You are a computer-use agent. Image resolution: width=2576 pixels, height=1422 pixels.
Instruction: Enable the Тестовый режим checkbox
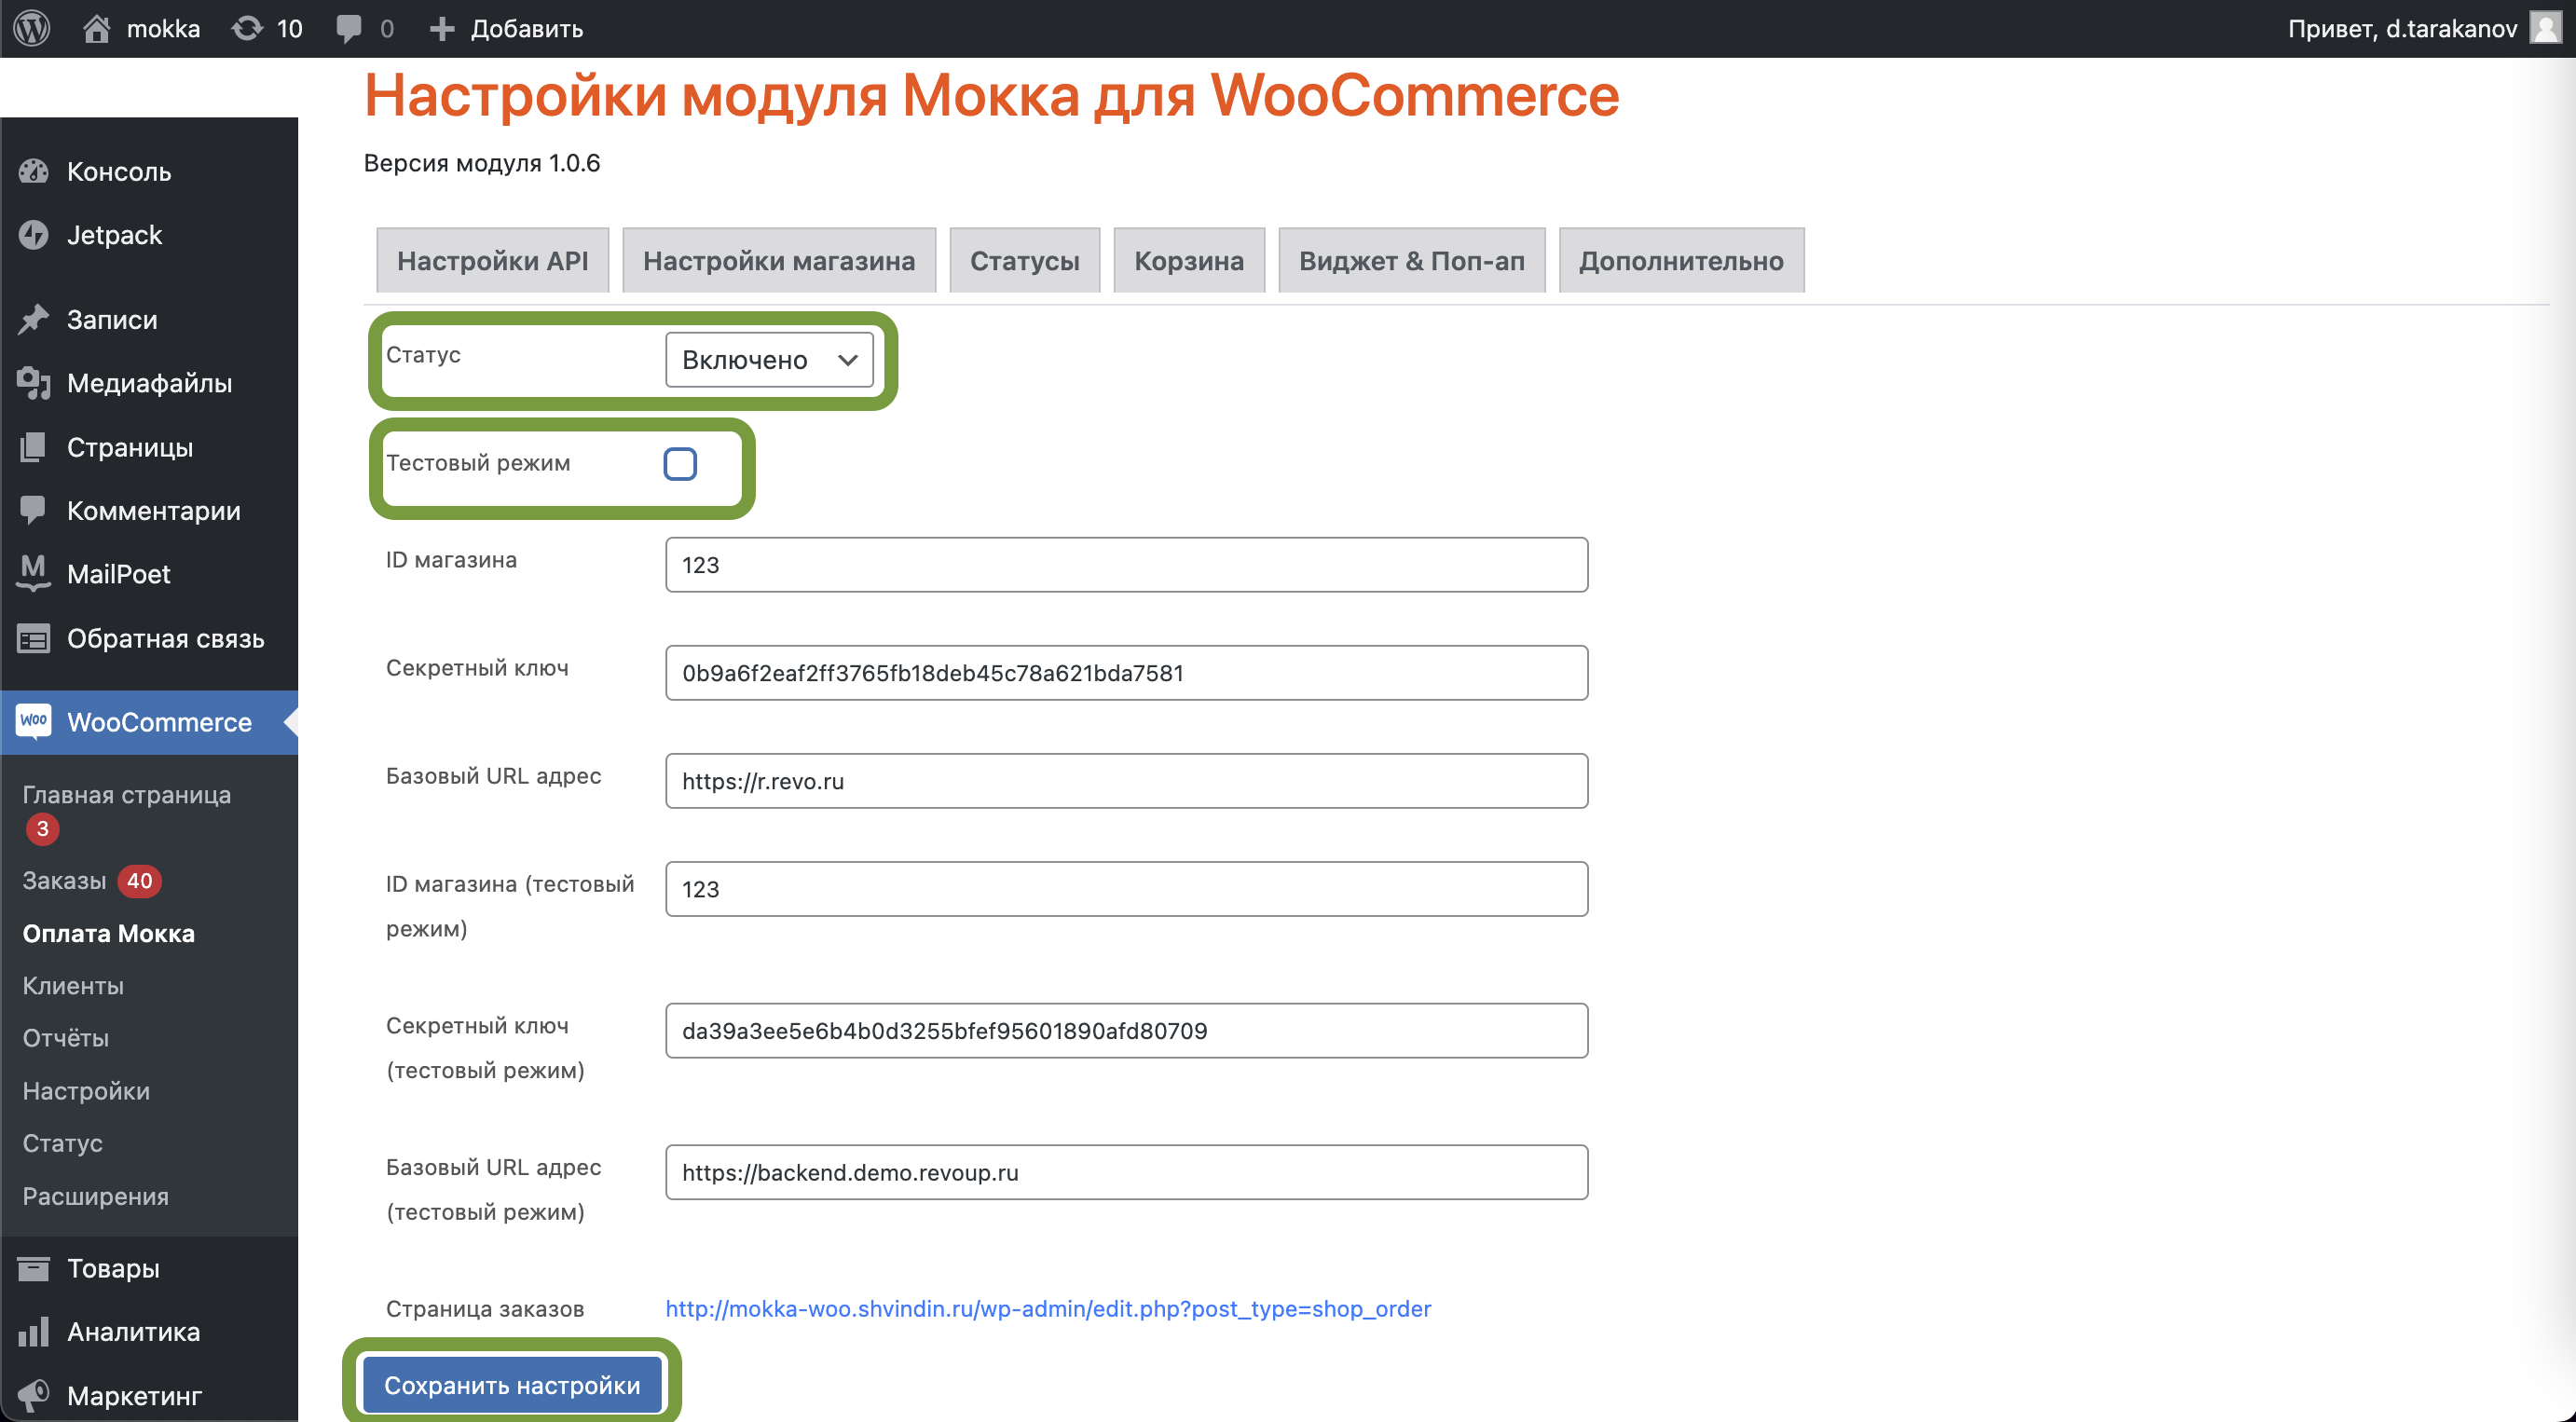(680, 464)
